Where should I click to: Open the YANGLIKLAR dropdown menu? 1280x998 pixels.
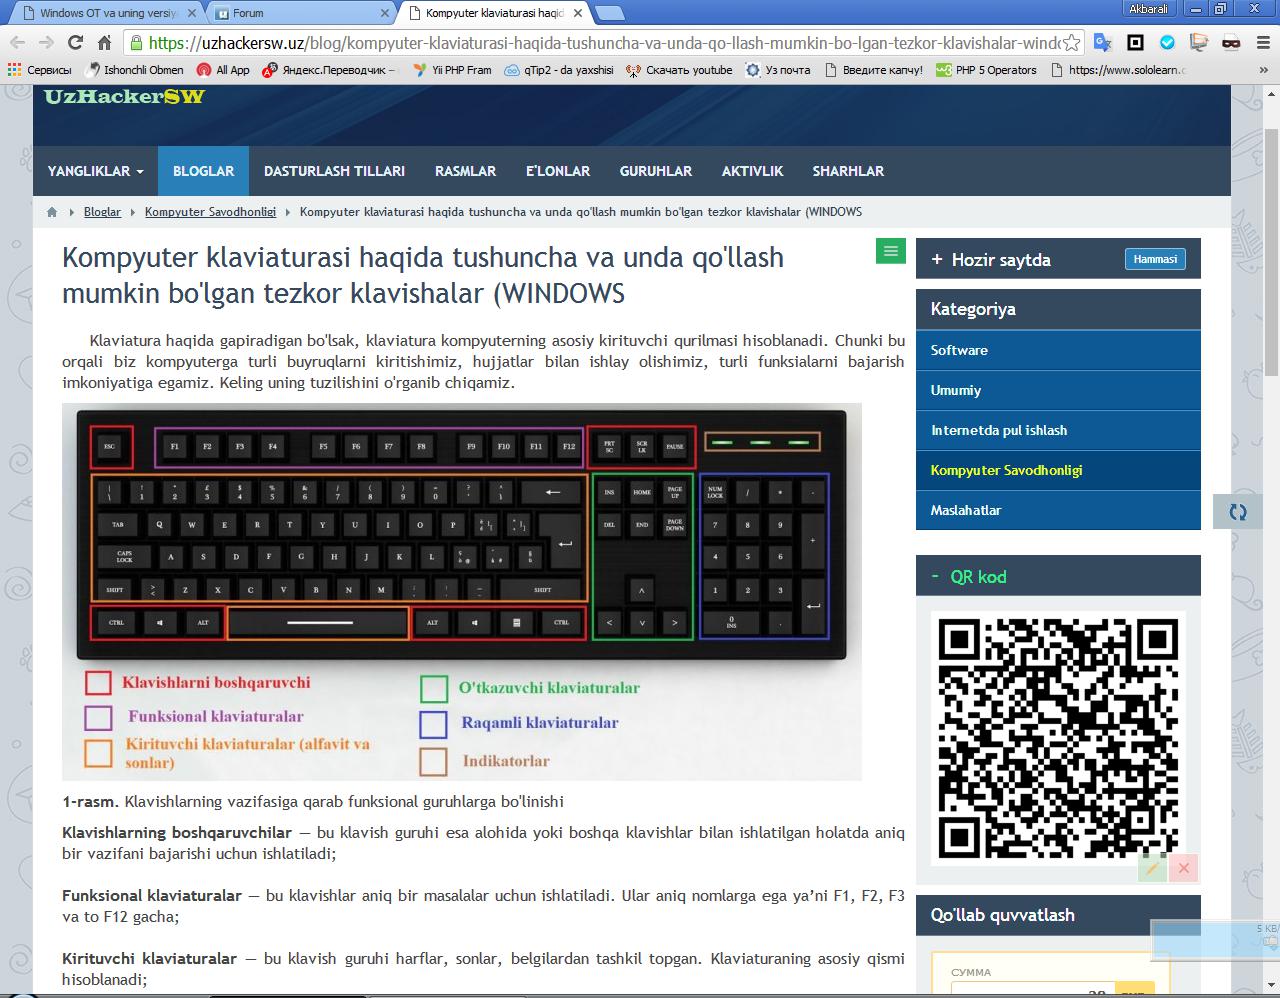95,171
